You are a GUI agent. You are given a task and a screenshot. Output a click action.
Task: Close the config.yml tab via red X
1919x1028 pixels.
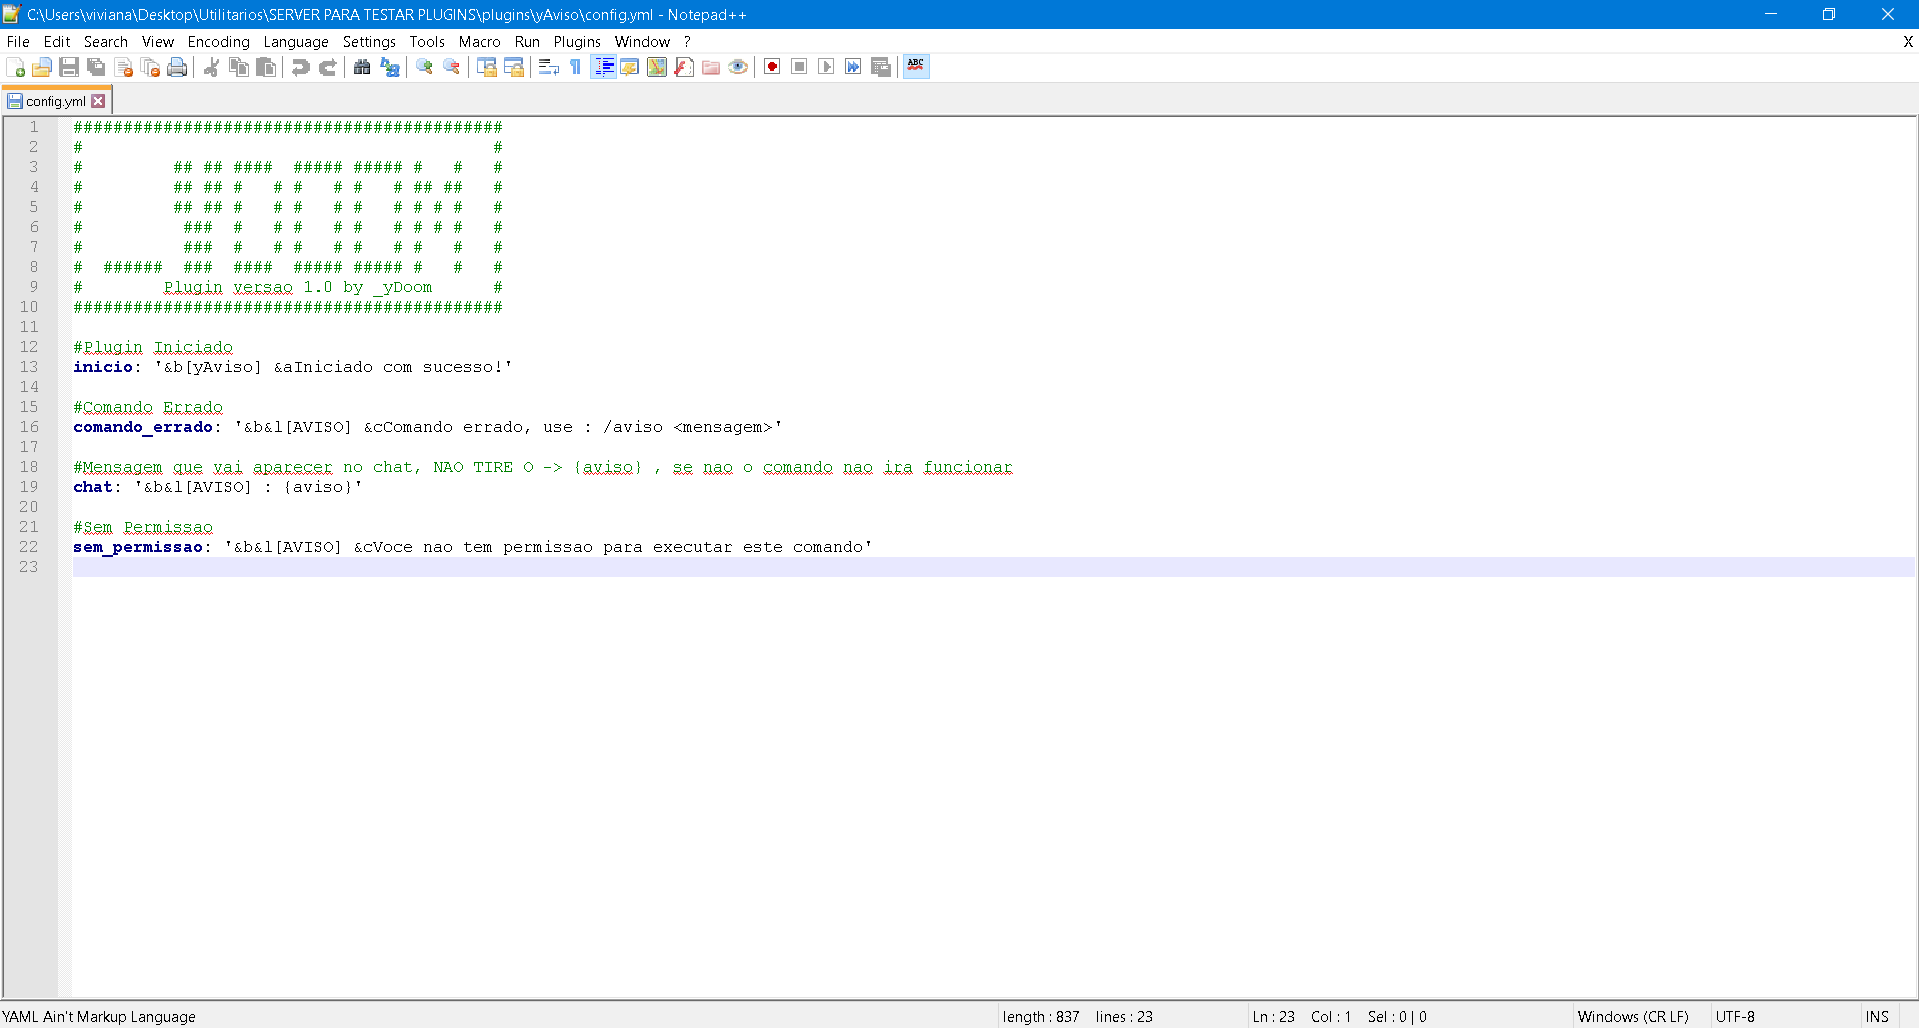98,101
